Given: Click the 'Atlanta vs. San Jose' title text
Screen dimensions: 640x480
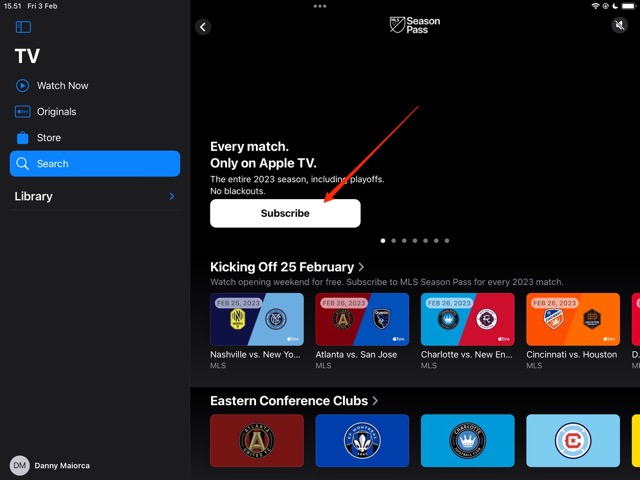Looking at the screenshot, I should click(356, 355).
